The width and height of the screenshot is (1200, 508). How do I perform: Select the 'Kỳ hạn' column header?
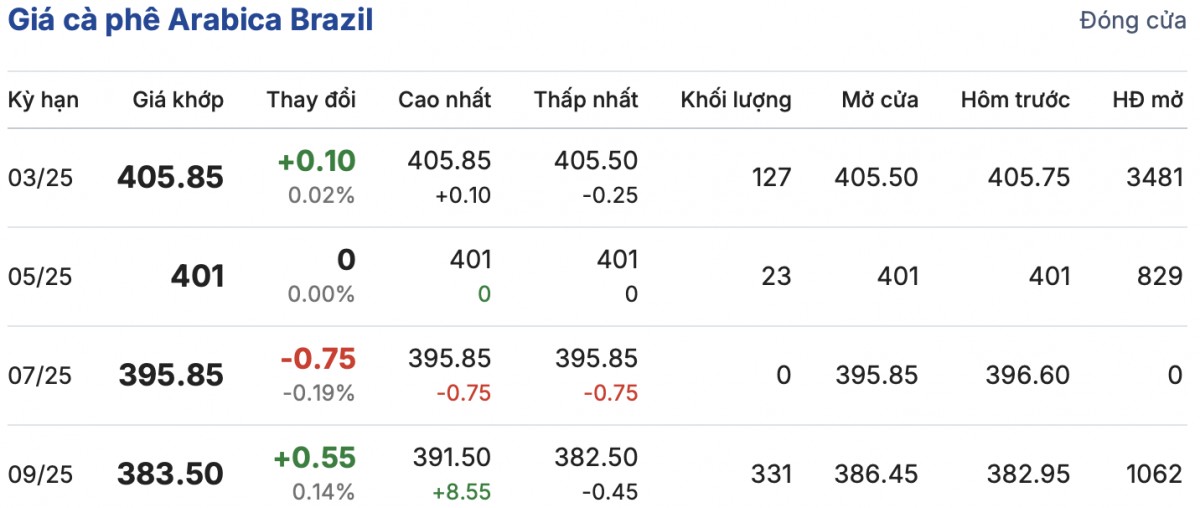pyautogui.click(x=44, y=100)
